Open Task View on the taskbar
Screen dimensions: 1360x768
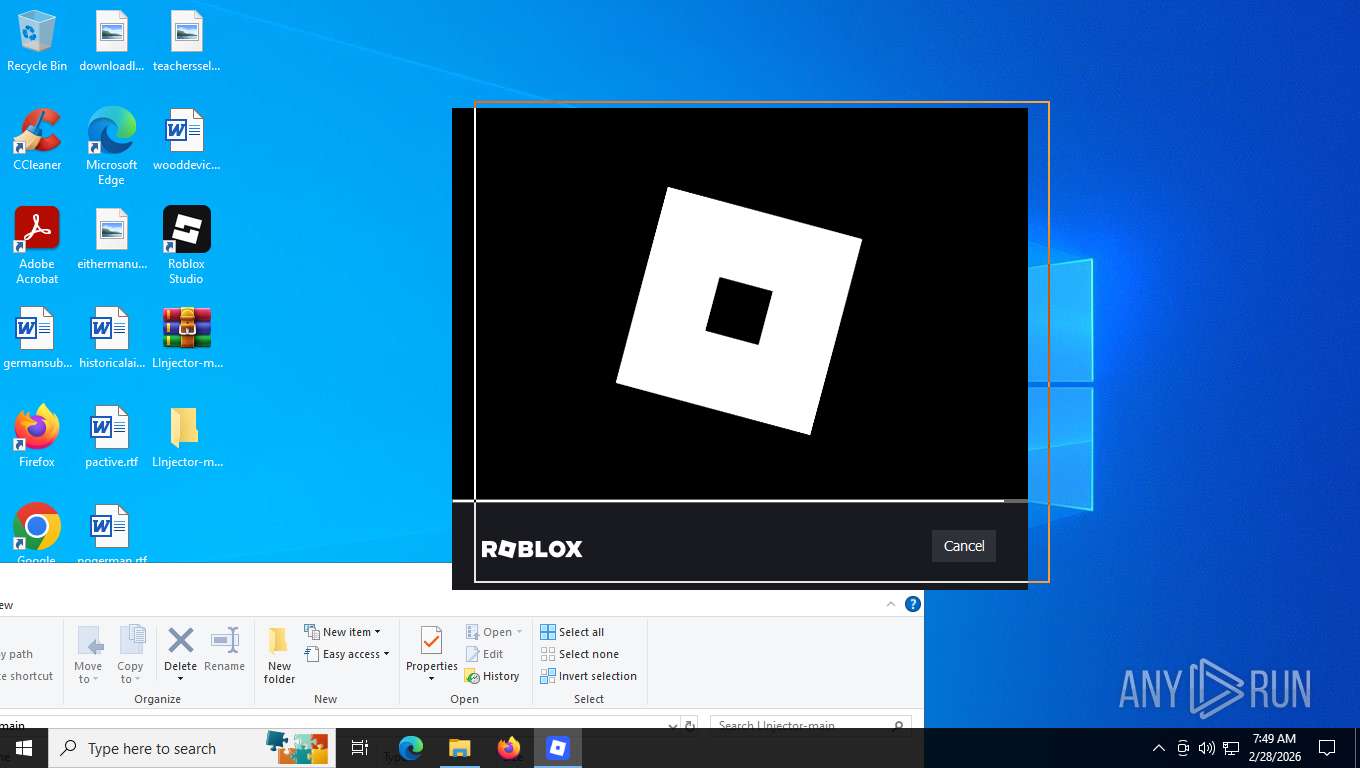360,748
